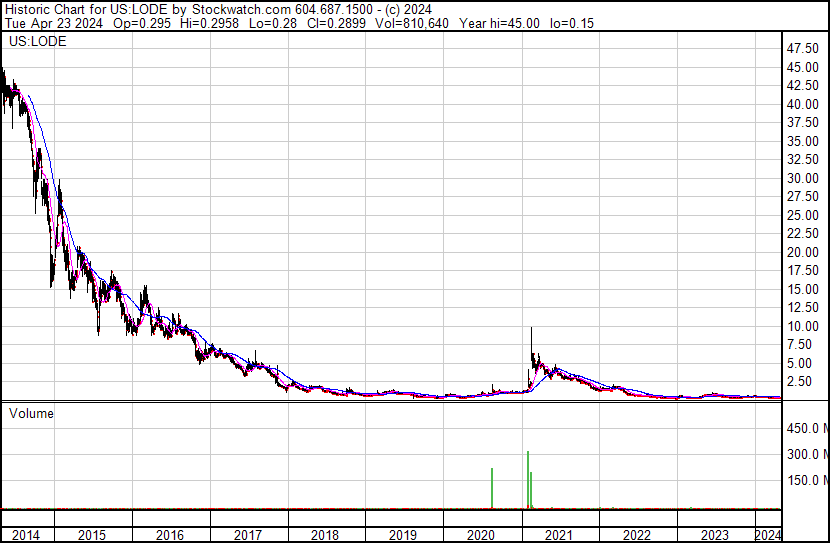The height and width of the screenshot is (543, 830).
Task: Click the 2017 label on the time axis
Action: click(249, 535)
